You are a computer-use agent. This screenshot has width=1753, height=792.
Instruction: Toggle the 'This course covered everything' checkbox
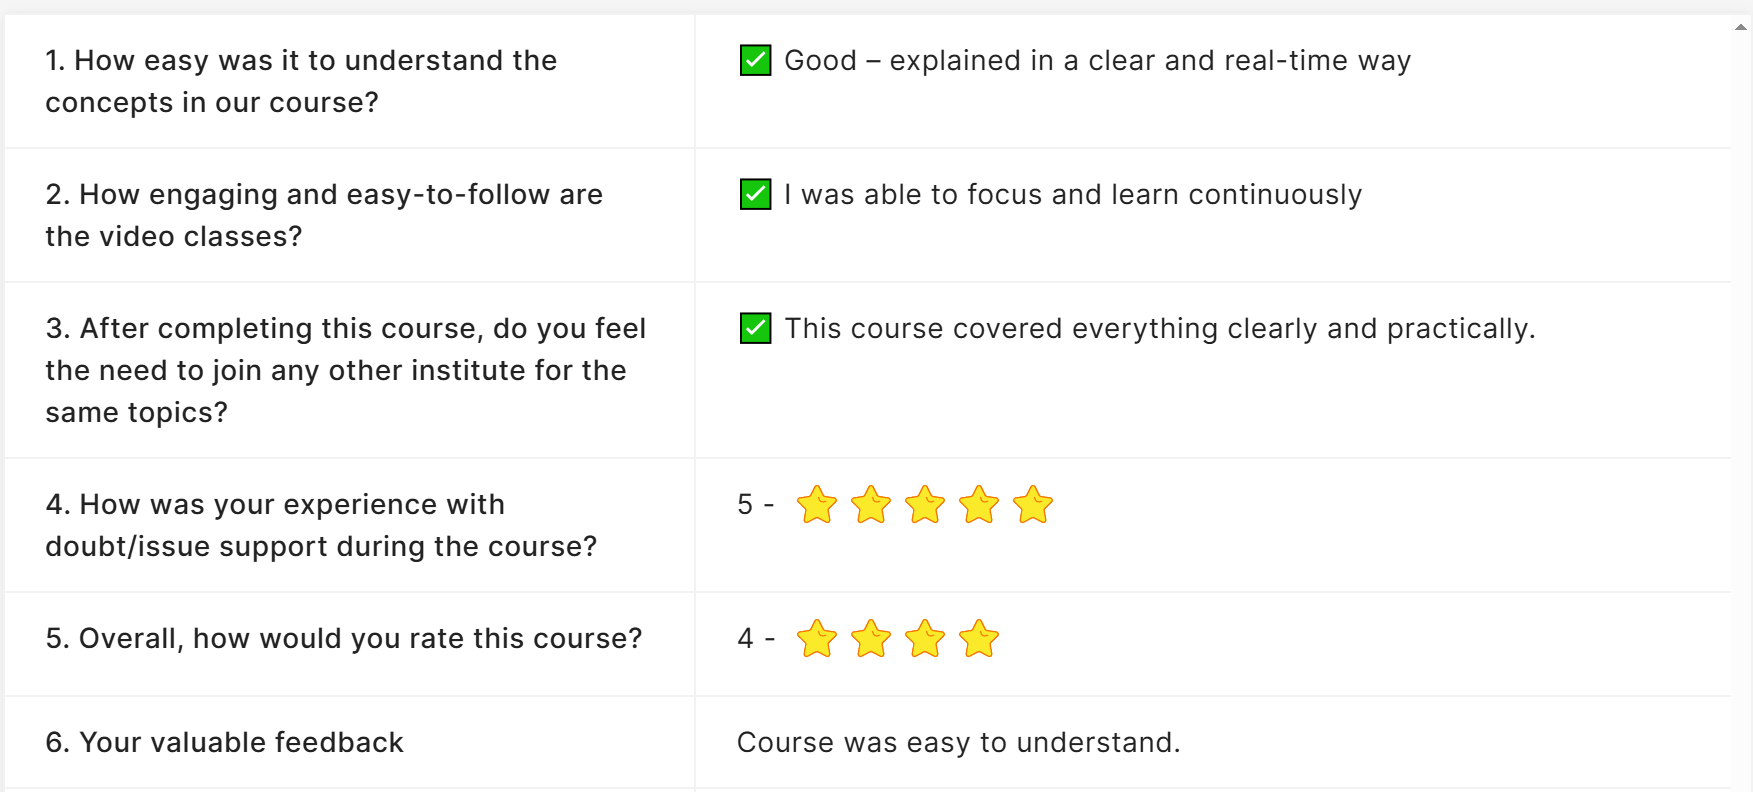coord(755,328)
